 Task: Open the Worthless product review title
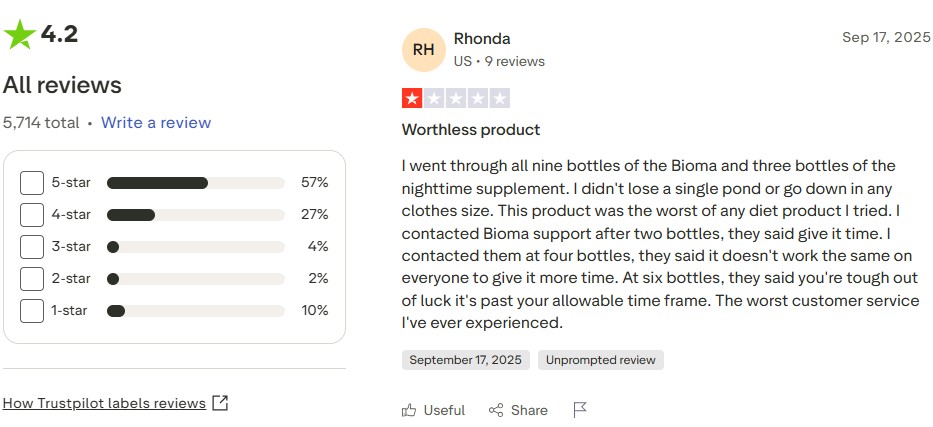pos(470,130)
